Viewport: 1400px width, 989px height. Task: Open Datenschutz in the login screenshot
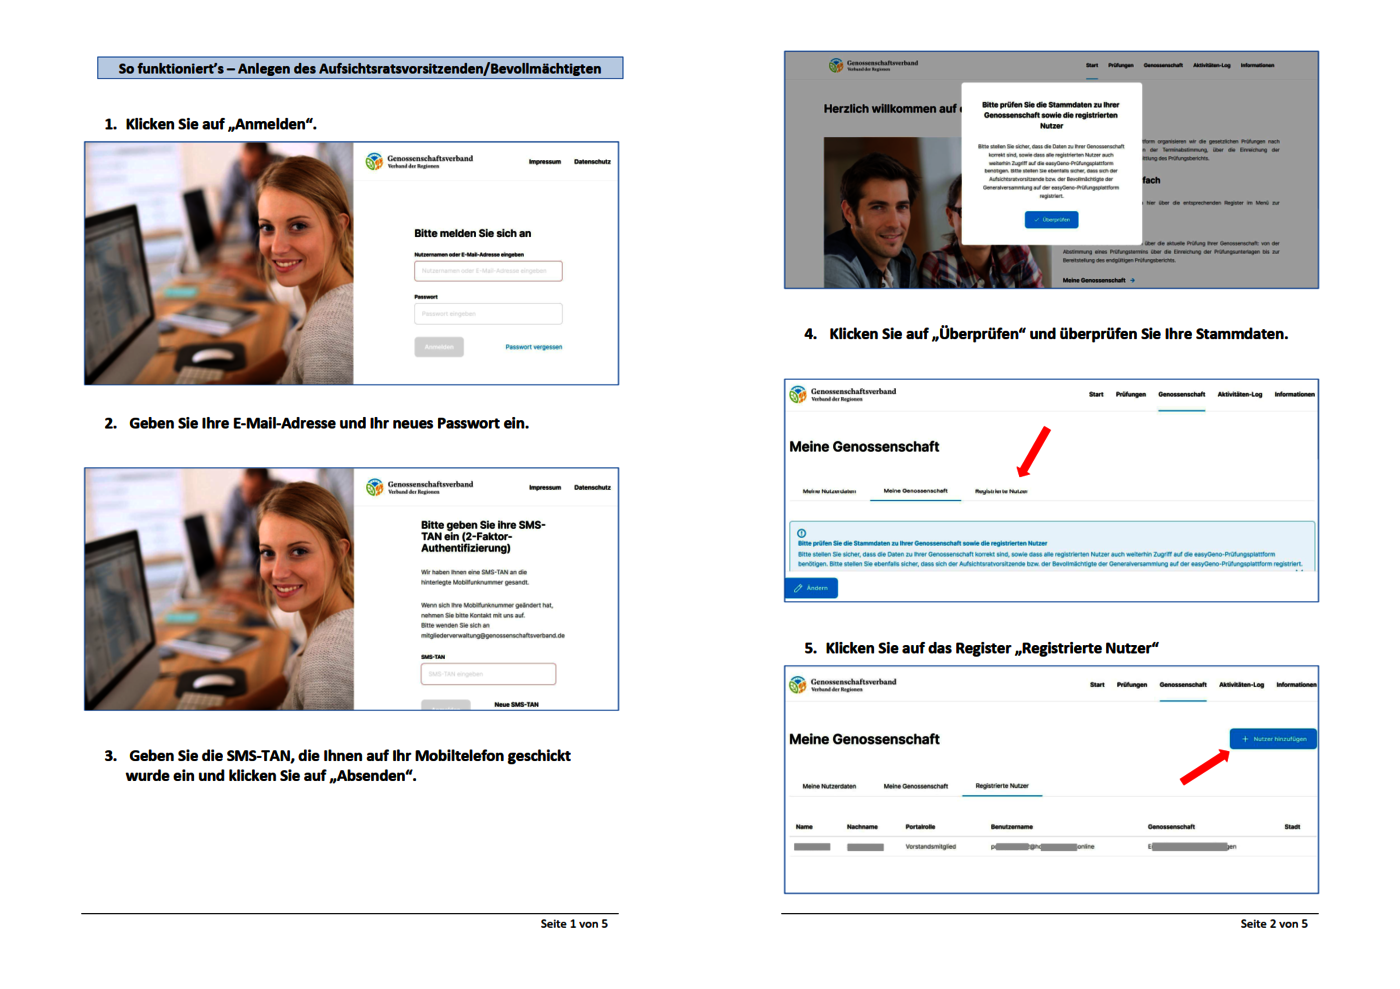[592, 162]
